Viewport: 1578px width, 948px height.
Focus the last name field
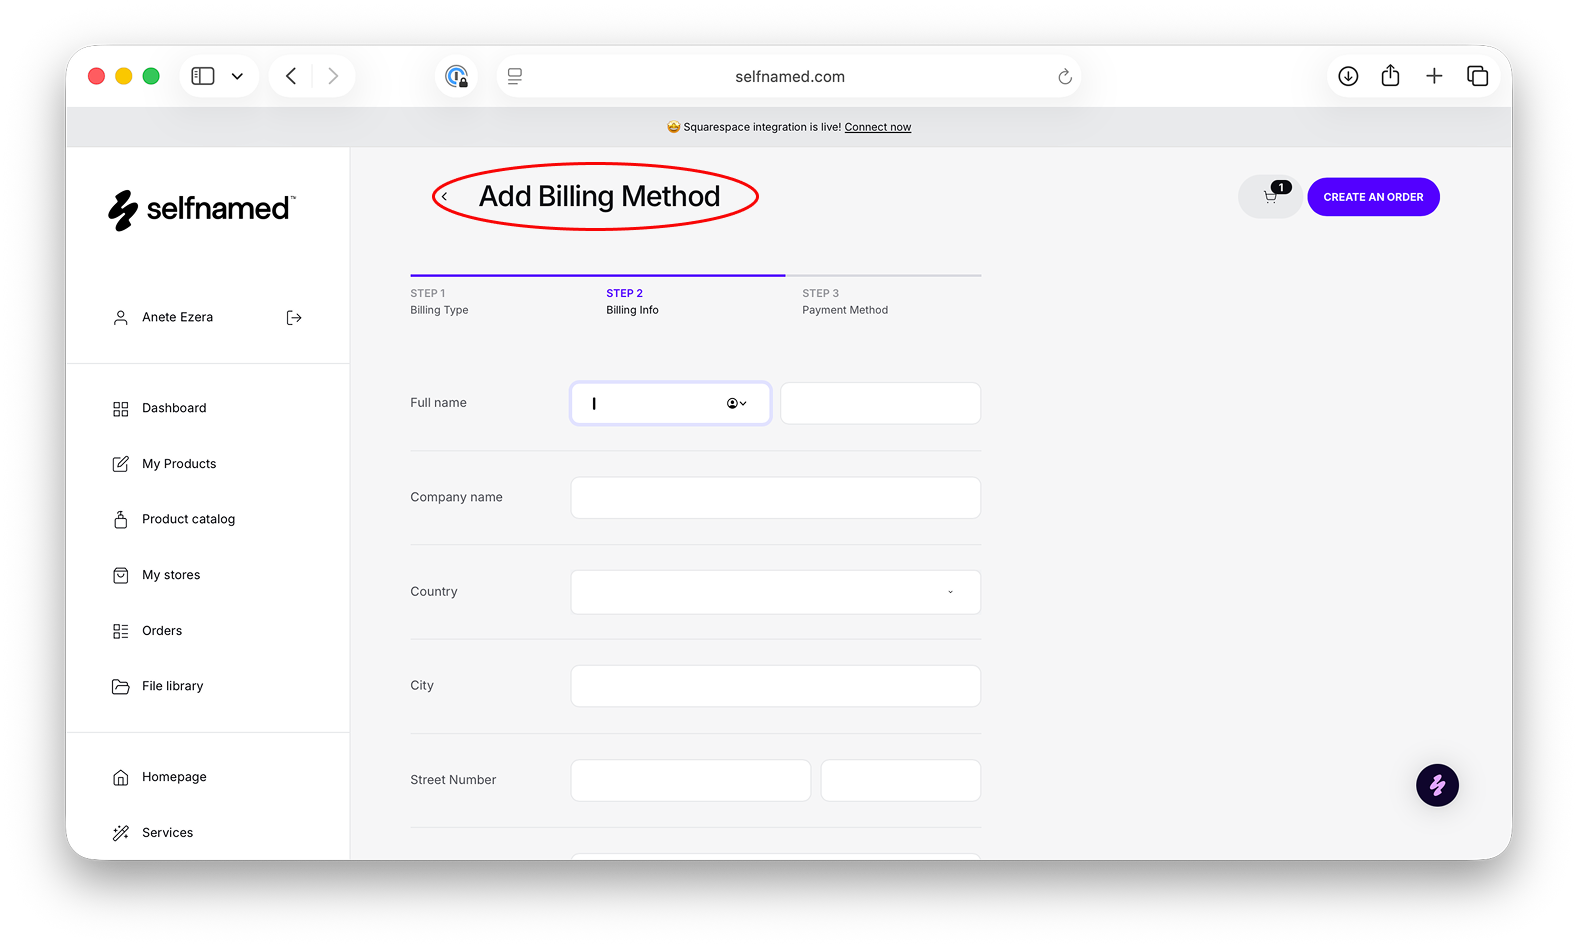[x=881, y=403]
